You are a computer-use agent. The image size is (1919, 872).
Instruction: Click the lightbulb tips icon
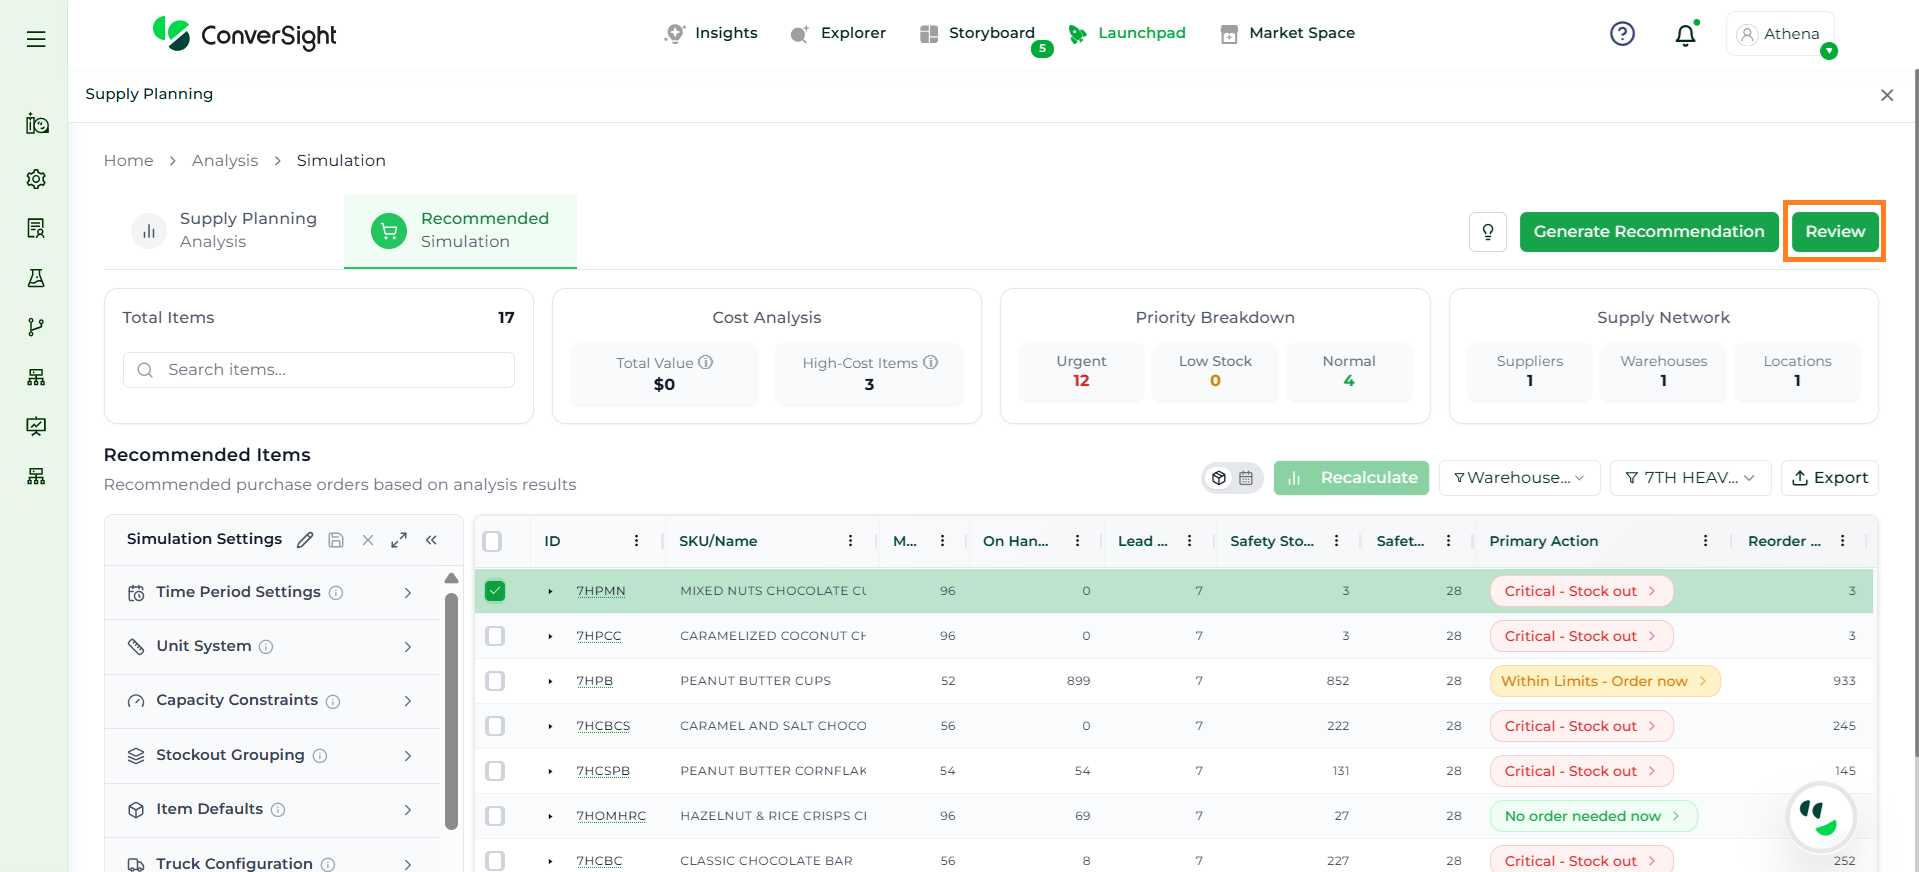1488,232
